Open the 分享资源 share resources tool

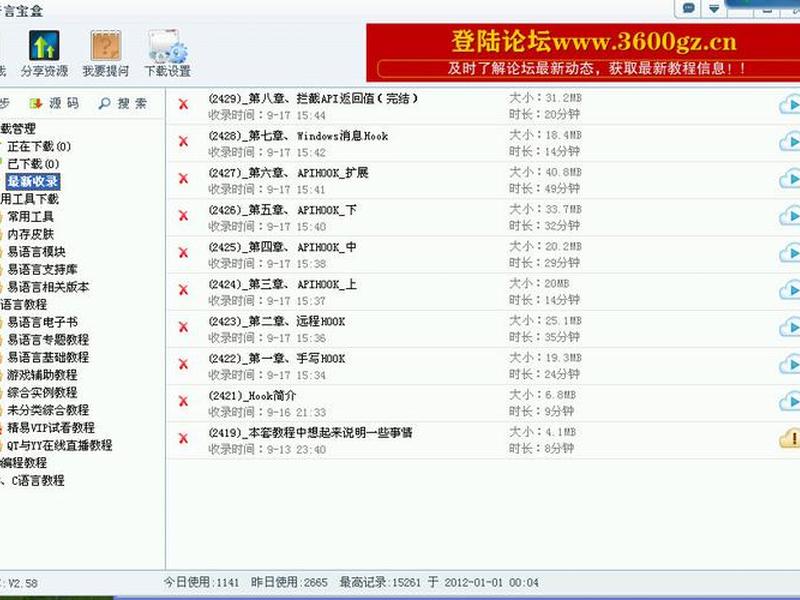click(44, 53)
